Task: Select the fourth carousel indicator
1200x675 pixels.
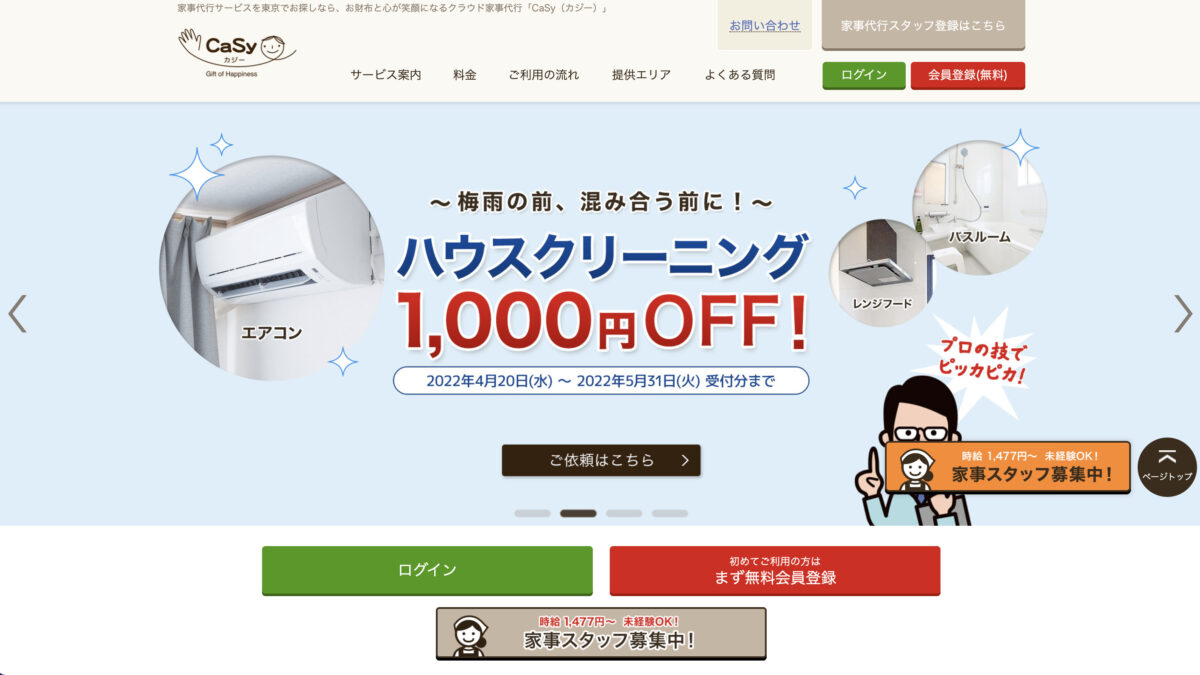Action: (670, 513)
